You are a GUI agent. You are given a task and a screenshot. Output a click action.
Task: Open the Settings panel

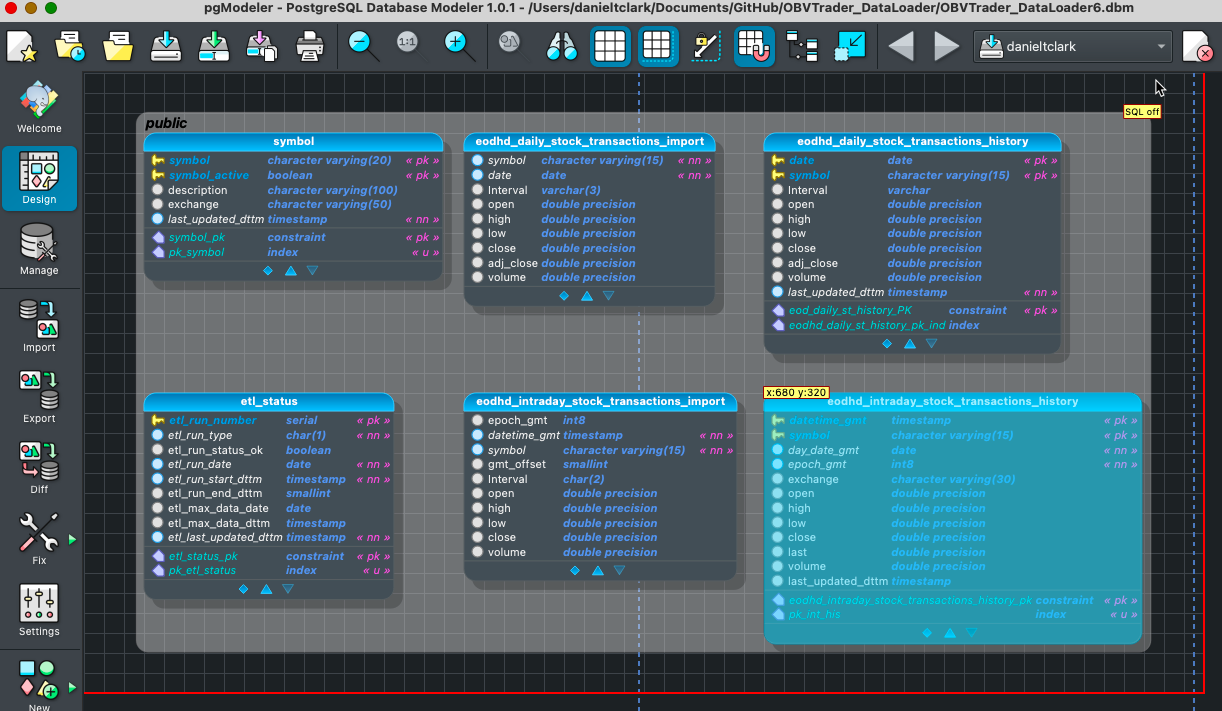[x=39, y=608]
